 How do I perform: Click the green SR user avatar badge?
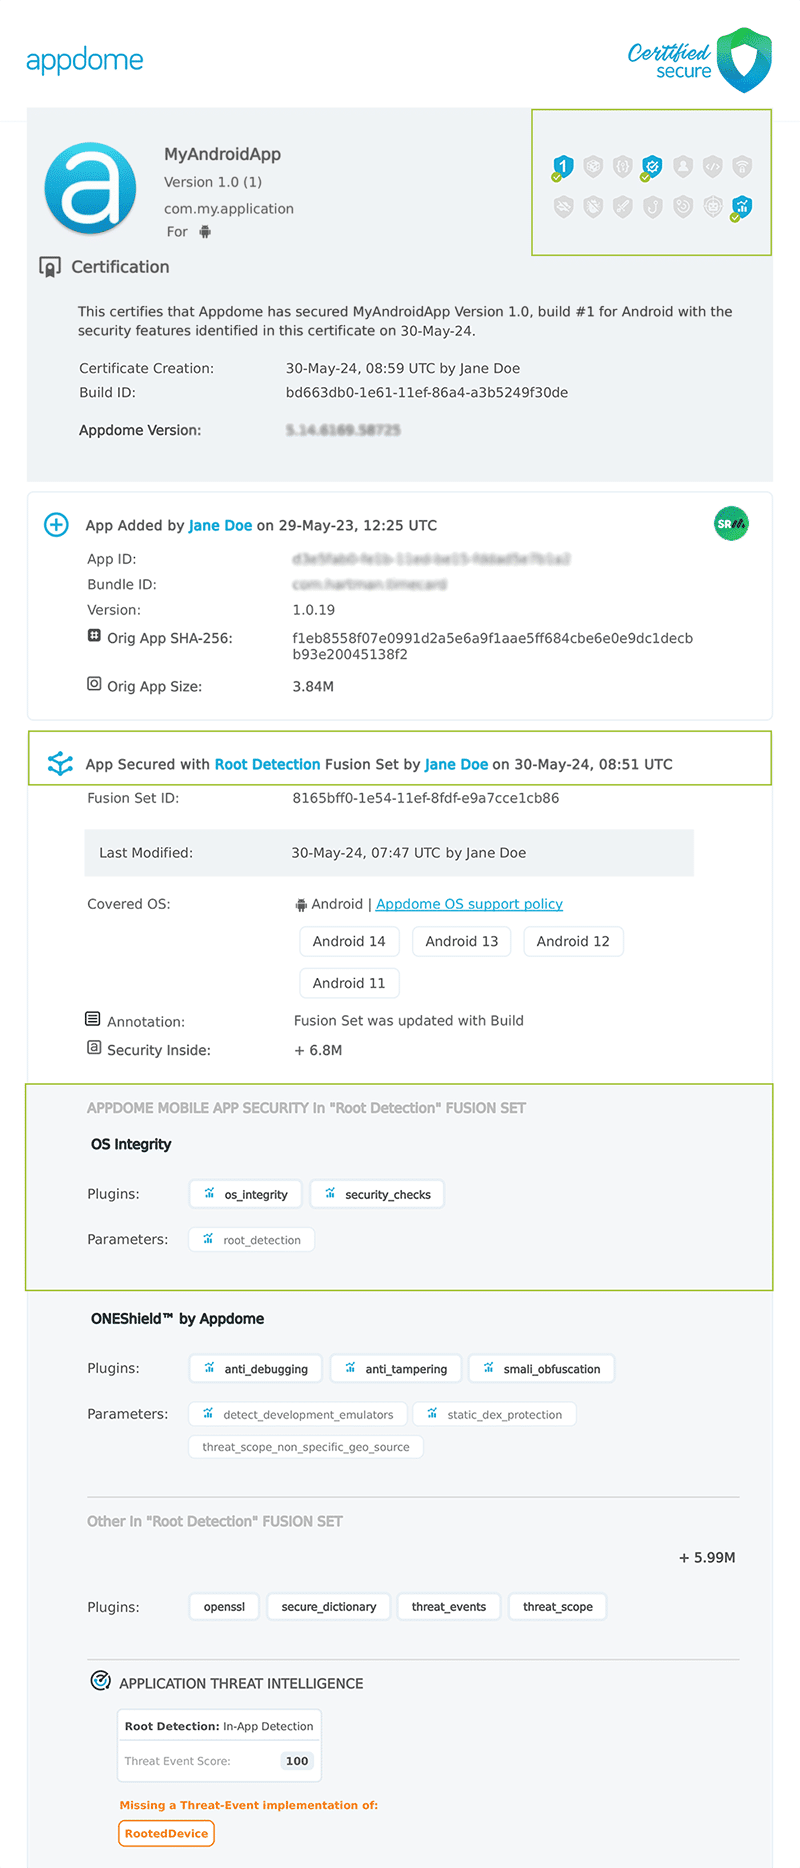coord(731,524)
